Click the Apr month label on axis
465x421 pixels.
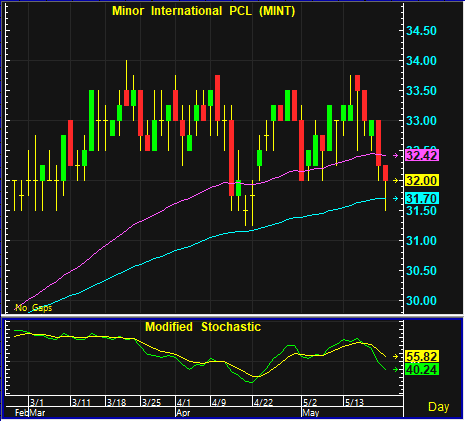[183, 413]
